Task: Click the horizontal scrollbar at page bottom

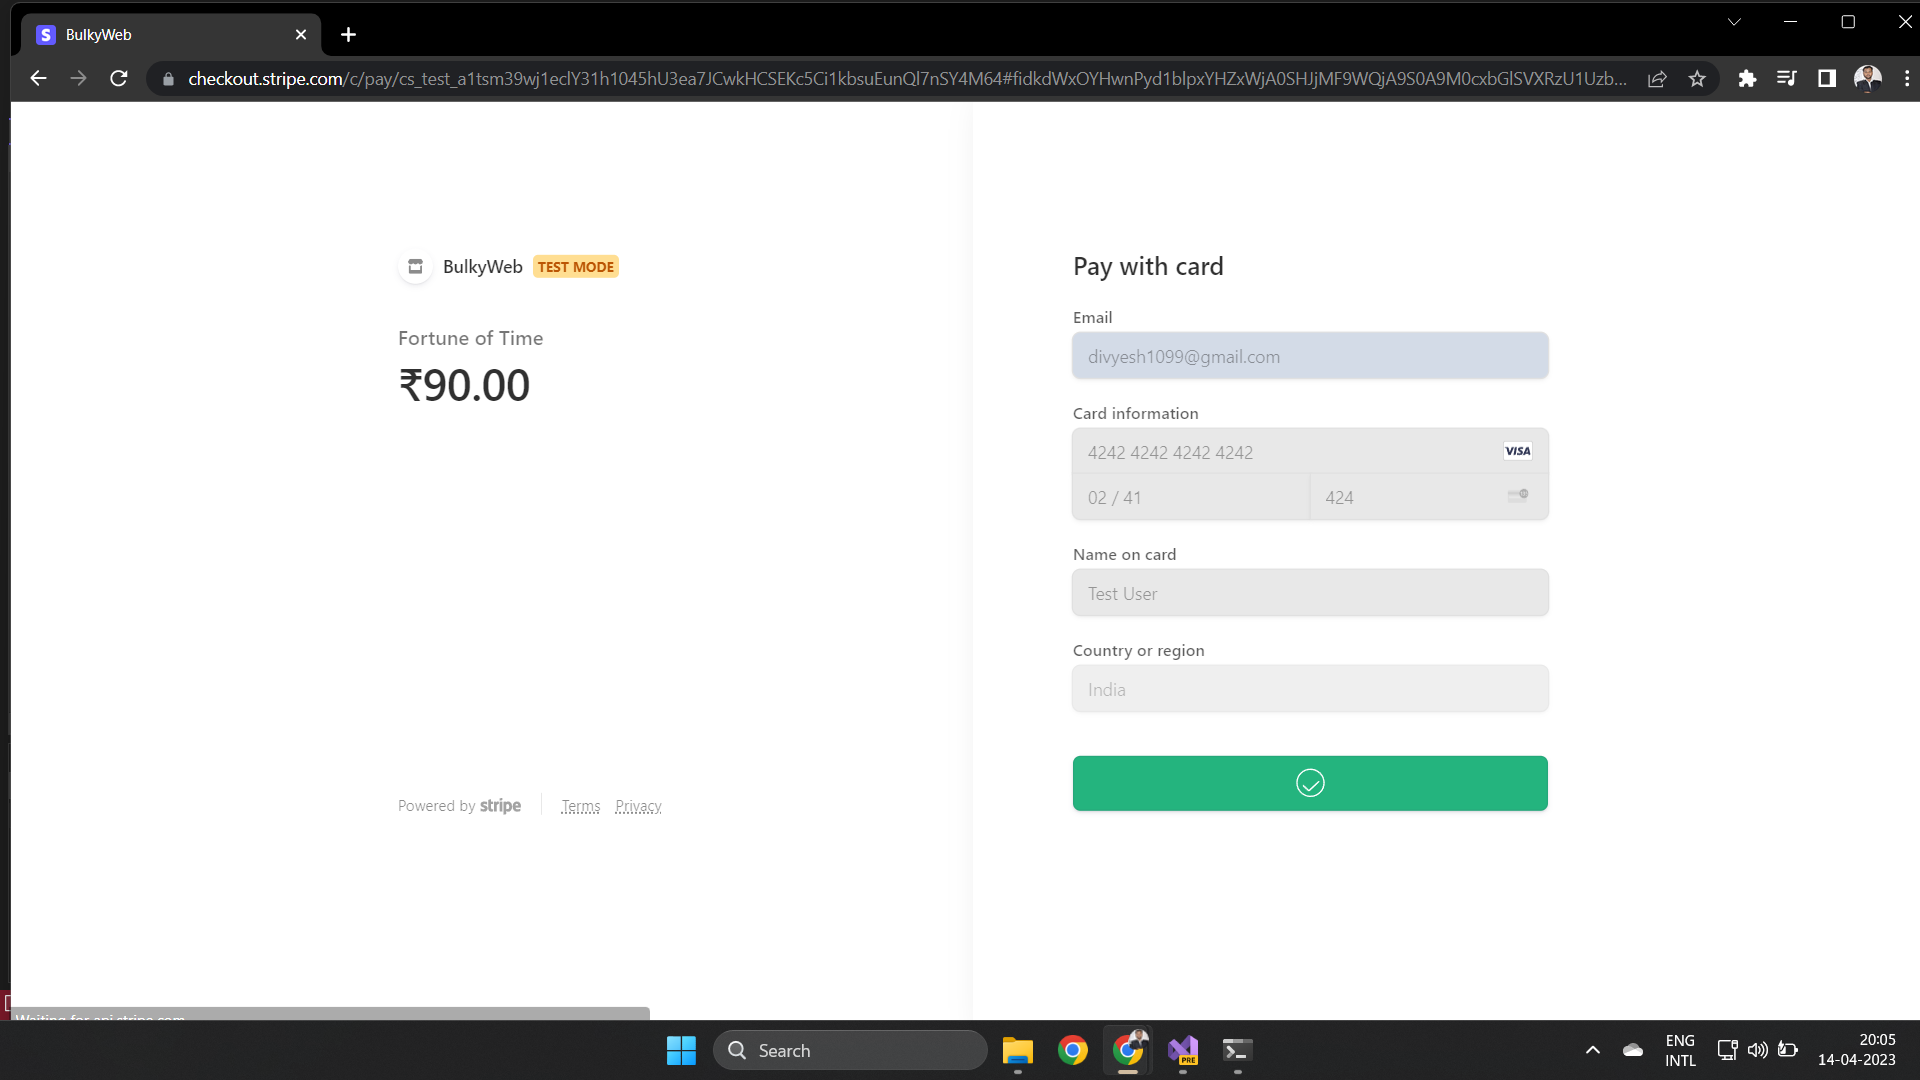Action: point(330,1013)
